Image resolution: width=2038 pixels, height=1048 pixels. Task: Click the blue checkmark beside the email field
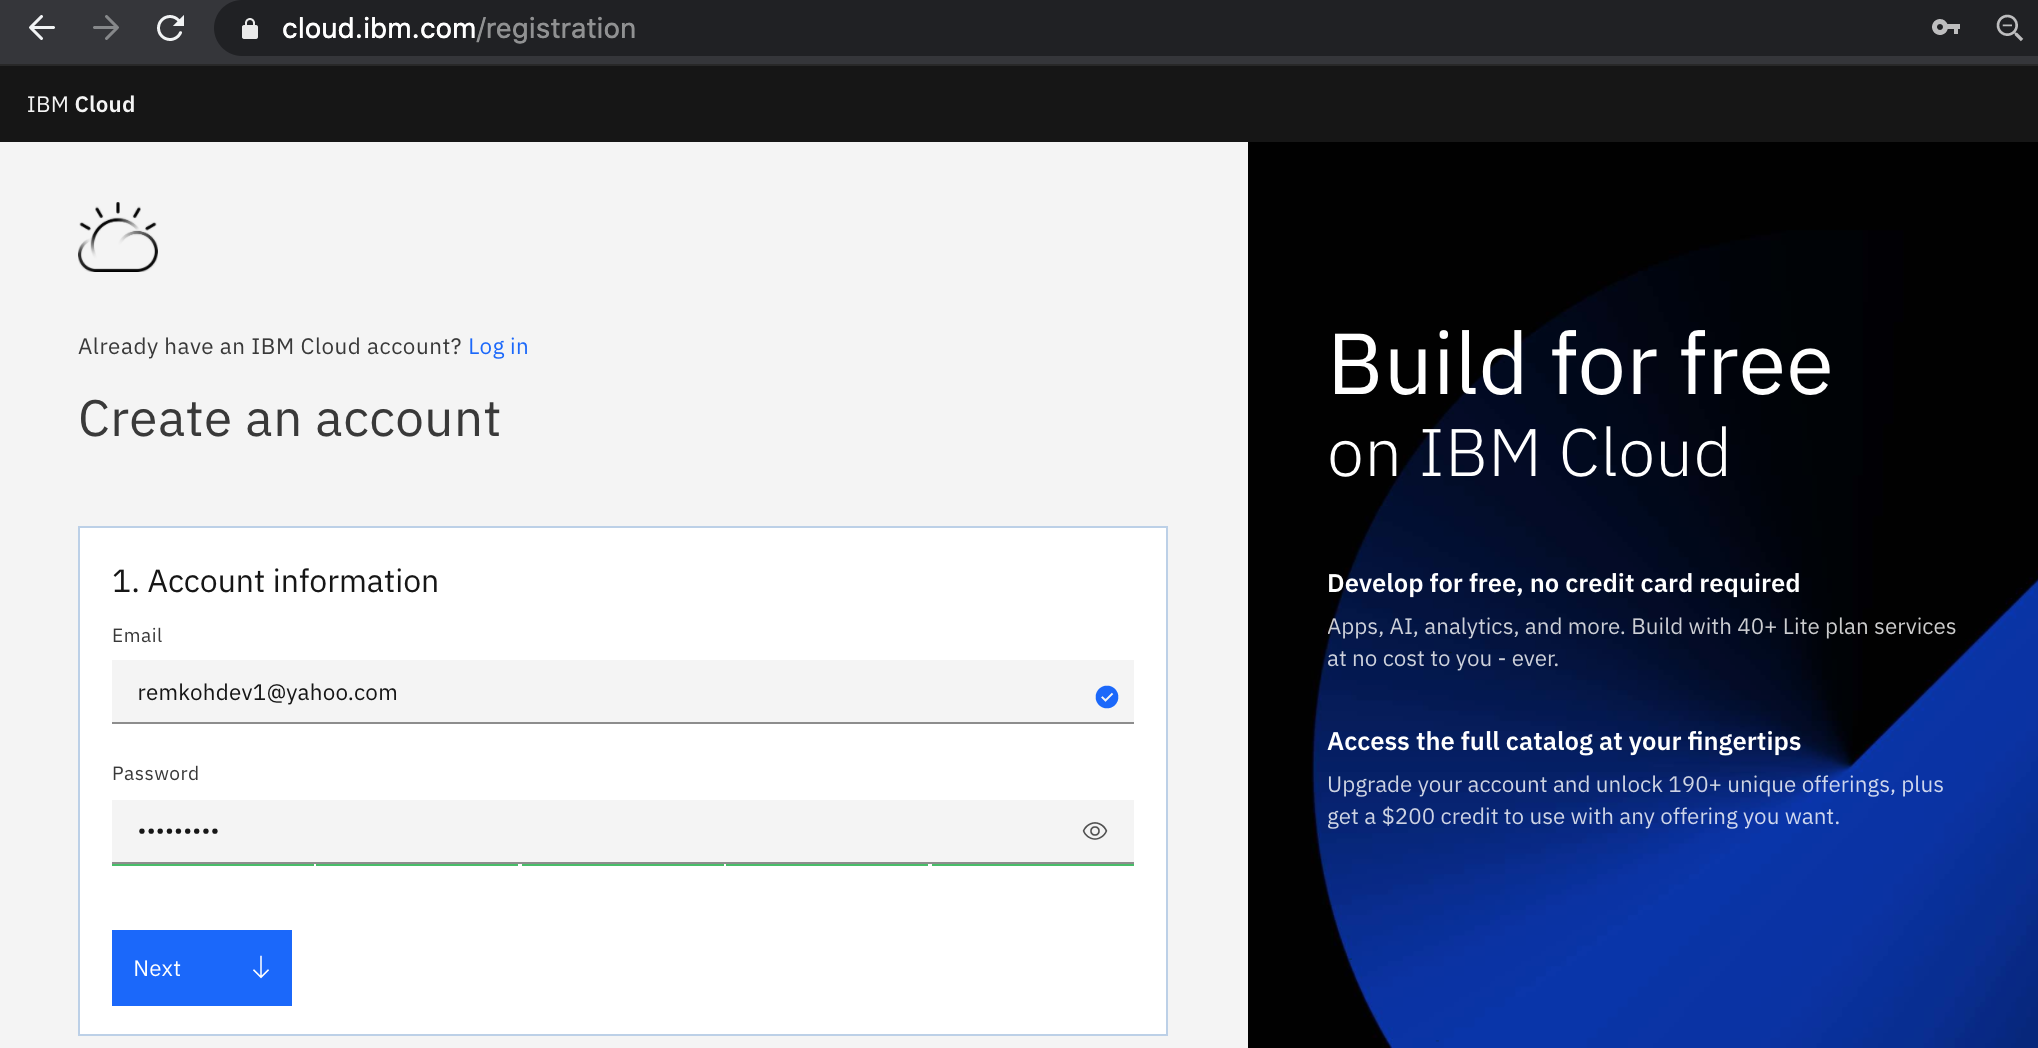(x=1106, y=696)
